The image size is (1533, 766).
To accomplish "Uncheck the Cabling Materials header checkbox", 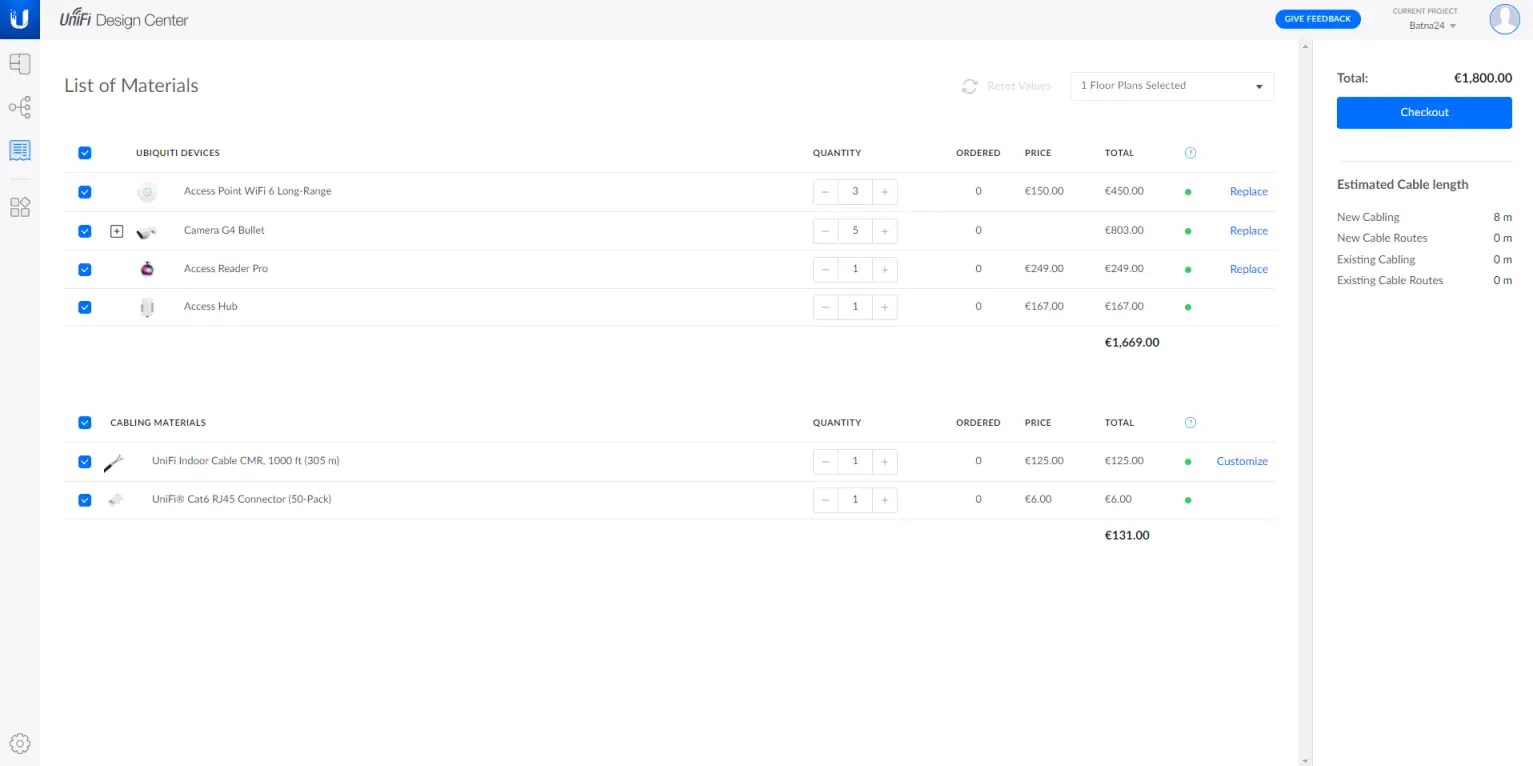I will click(84, 422).
